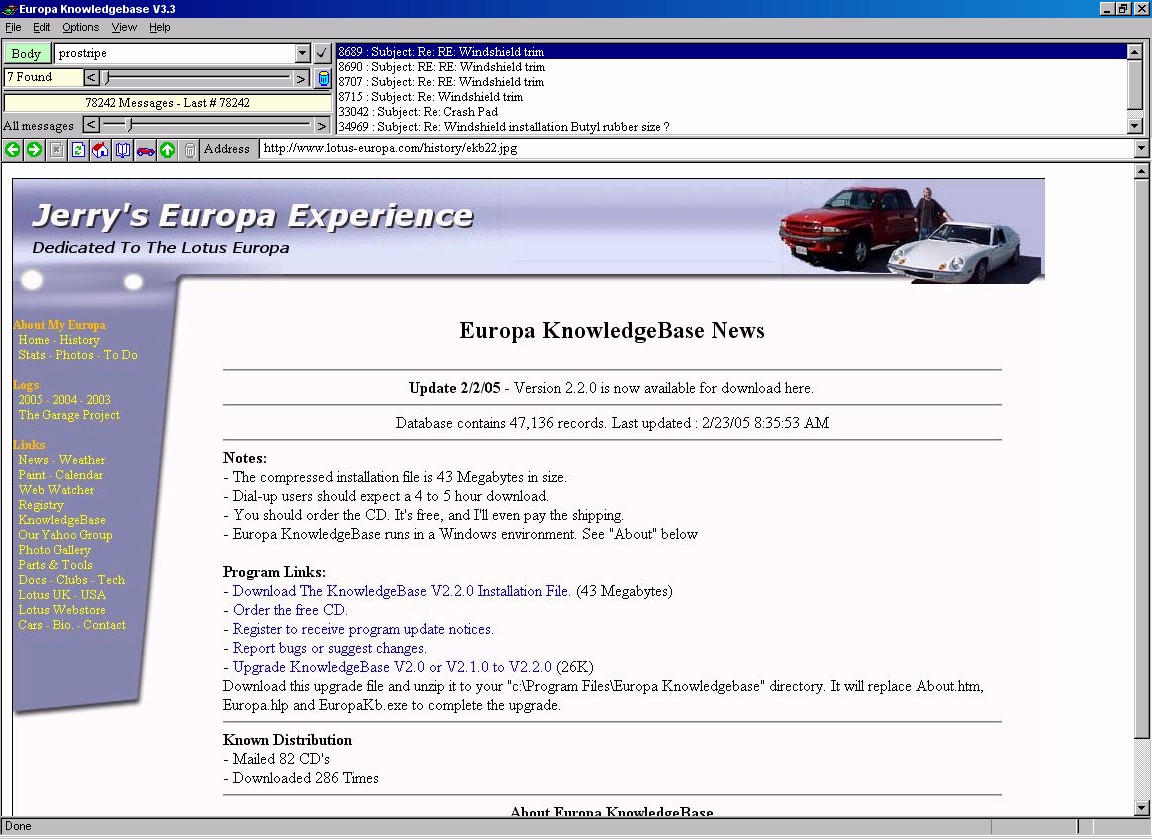Viewport: 1152px width, 839px height.
Task: Click the Order the free CD link
Action: click(x=290, y=610)
